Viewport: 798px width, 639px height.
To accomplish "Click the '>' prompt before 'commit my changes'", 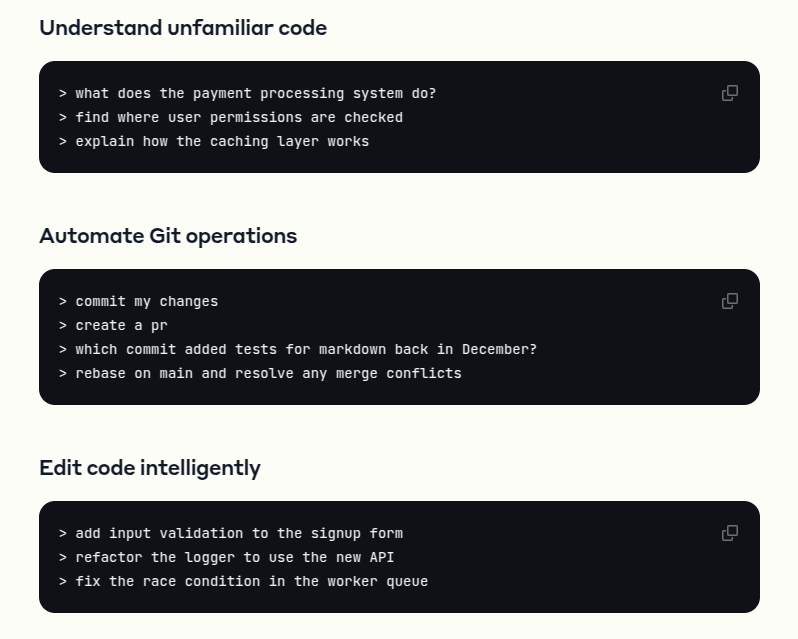I will (63, 301).
